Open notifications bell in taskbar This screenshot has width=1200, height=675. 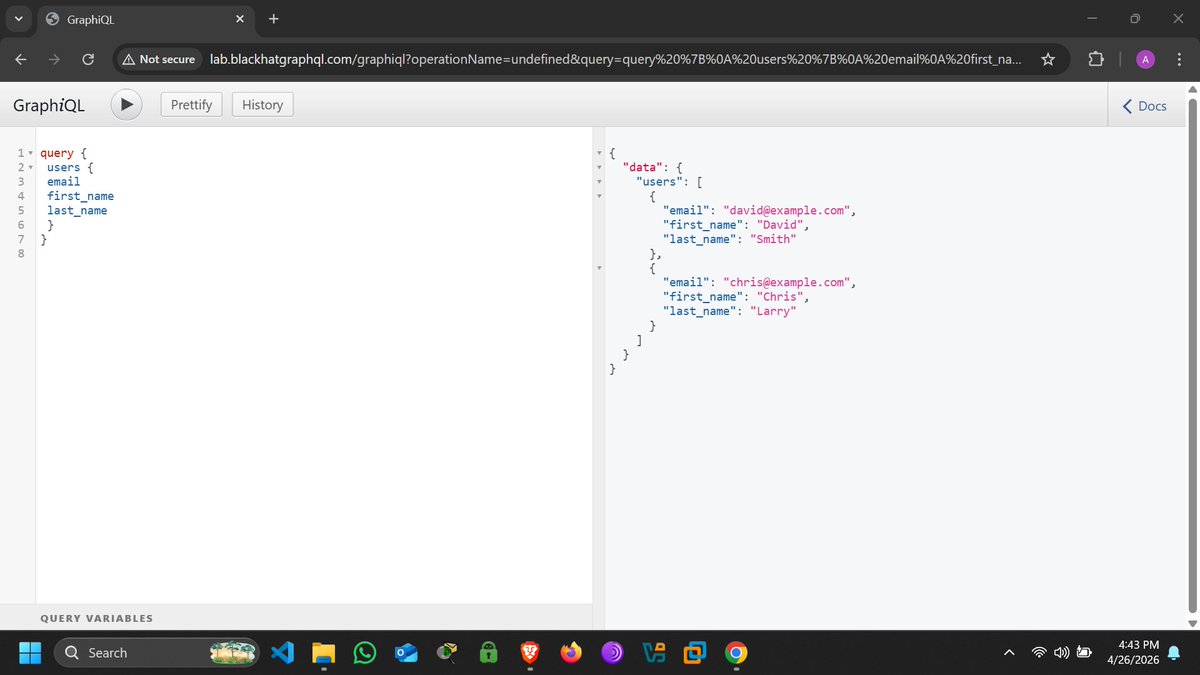tap(1174, 653)
